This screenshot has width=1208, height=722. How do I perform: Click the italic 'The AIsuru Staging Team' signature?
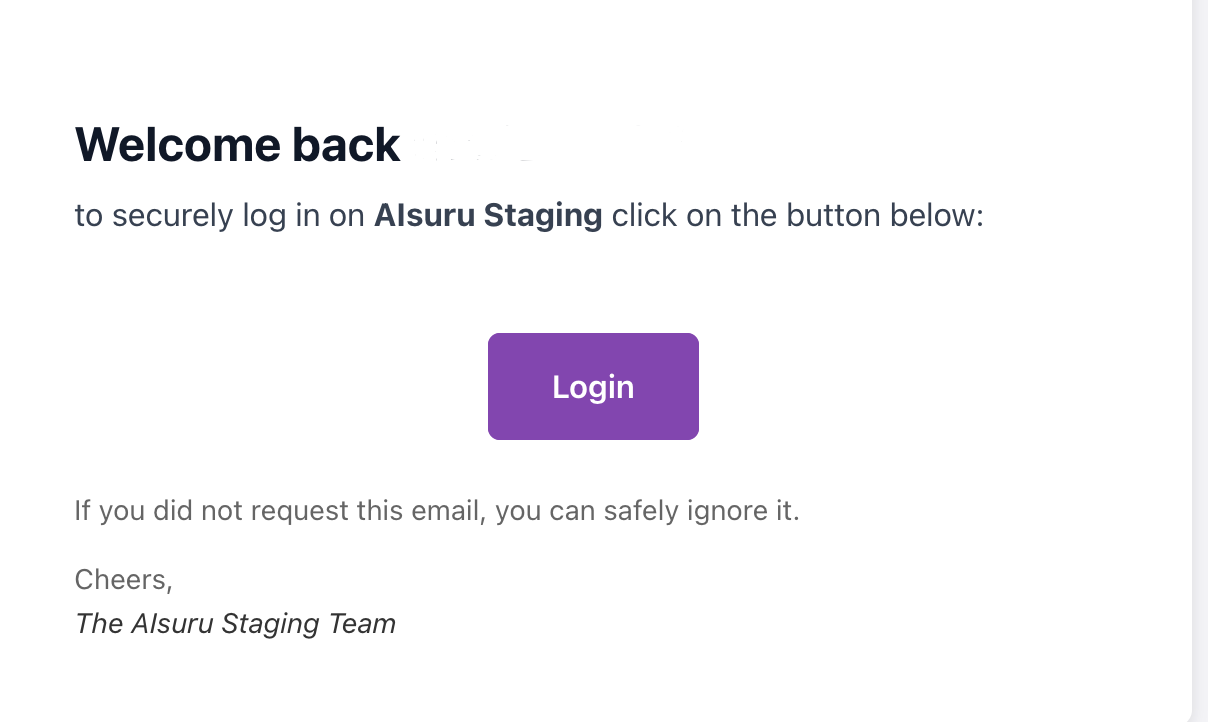(235, 624)
